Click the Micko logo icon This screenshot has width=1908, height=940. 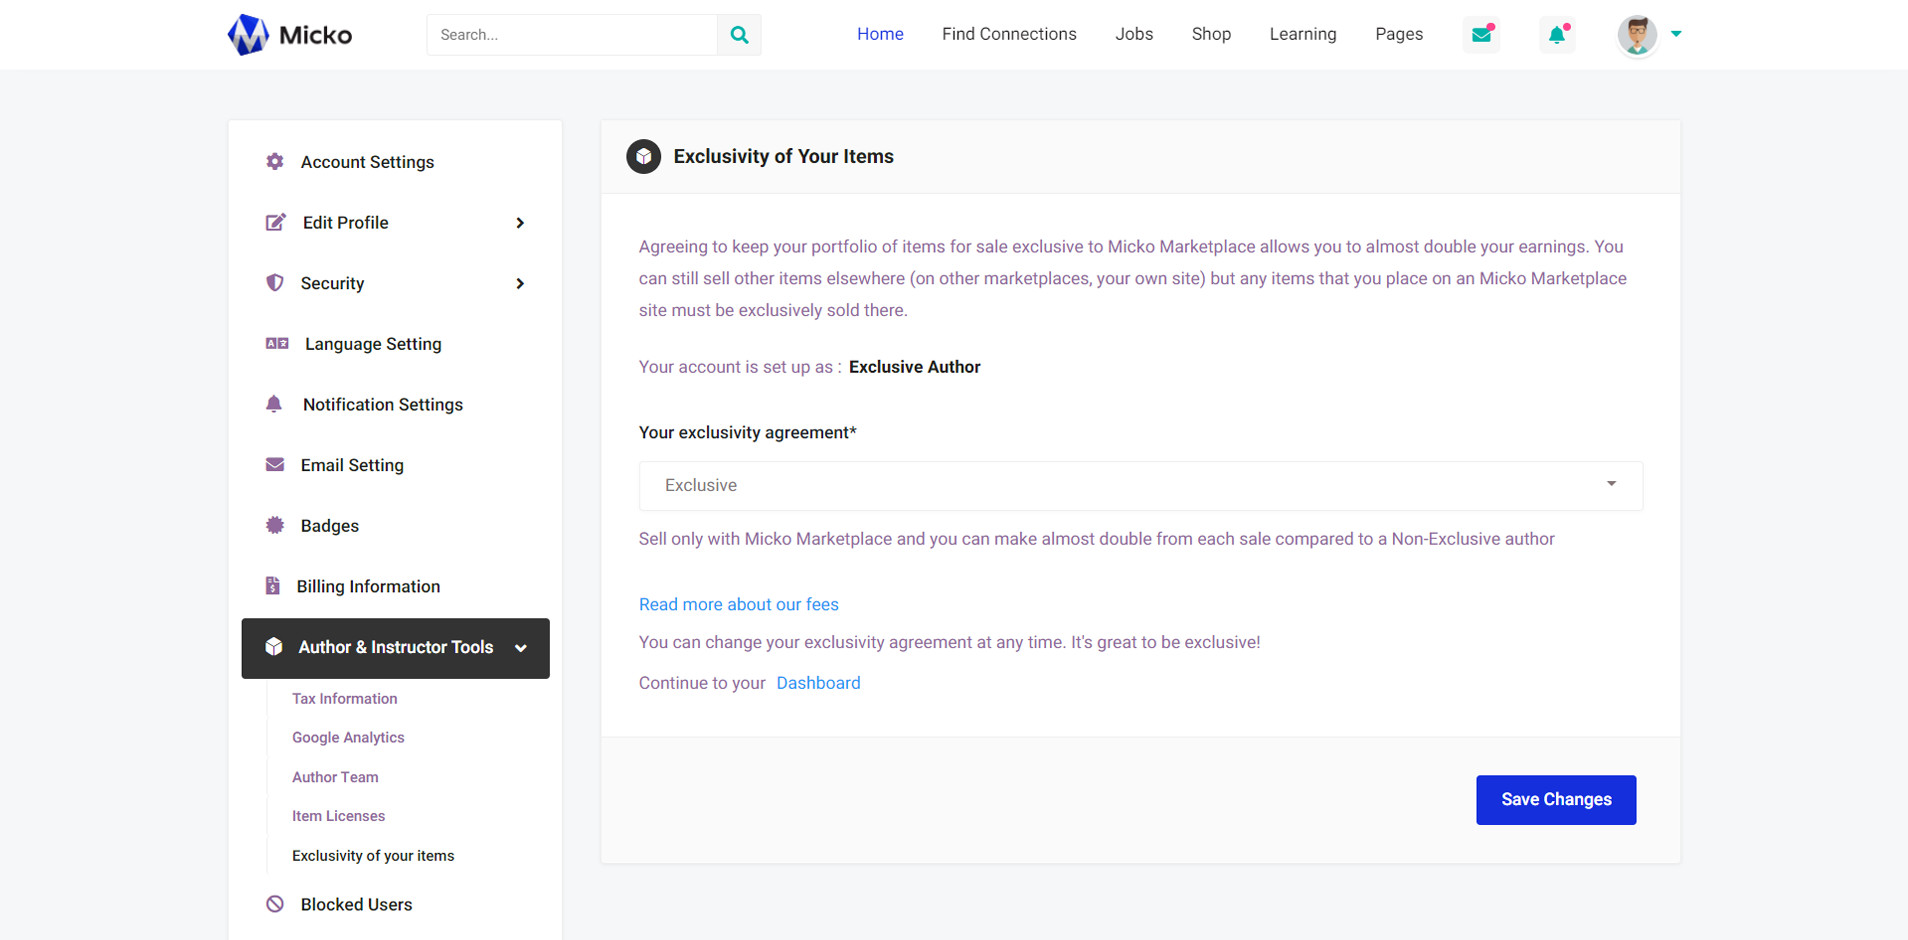pos(248,35)
